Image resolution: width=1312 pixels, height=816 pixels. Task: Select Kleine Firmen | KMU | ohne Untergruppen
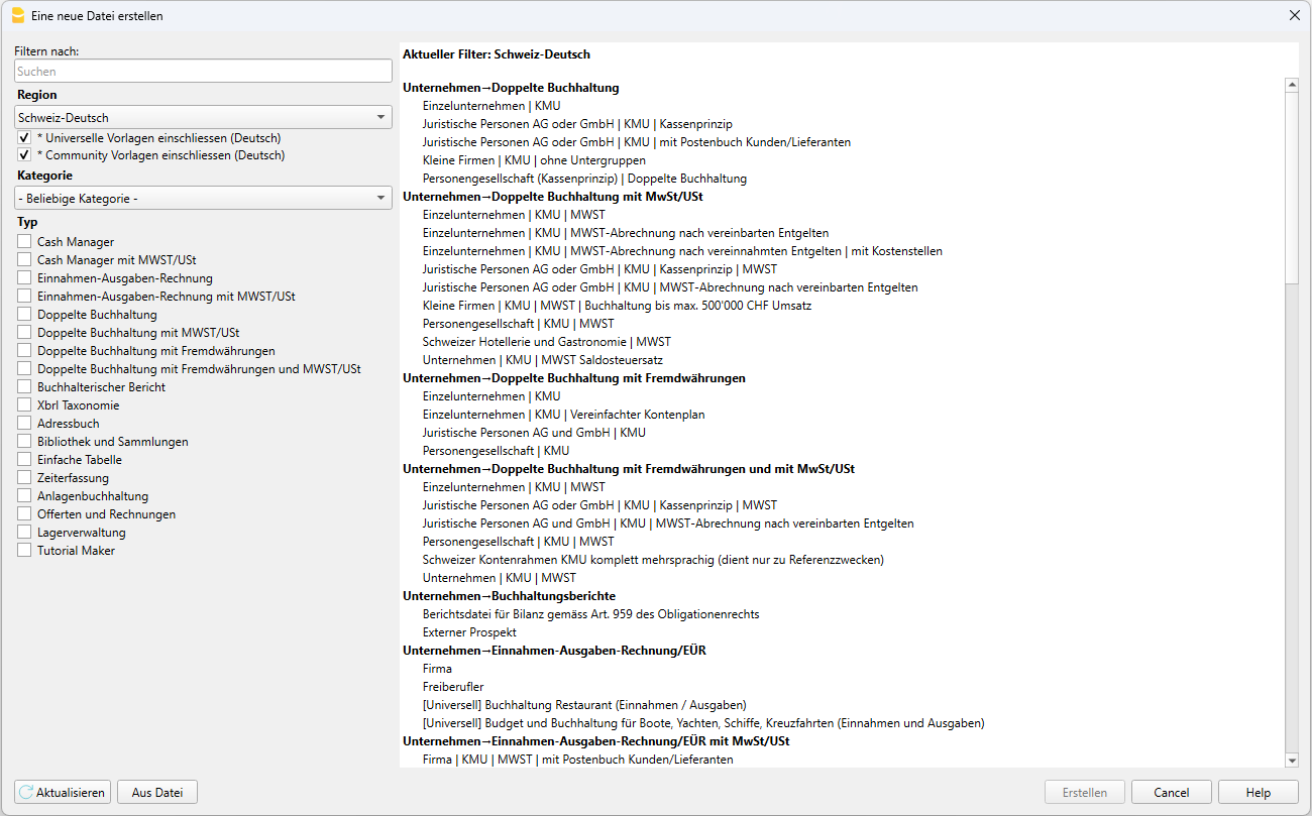pyautogui.click(x=534, y=160)
